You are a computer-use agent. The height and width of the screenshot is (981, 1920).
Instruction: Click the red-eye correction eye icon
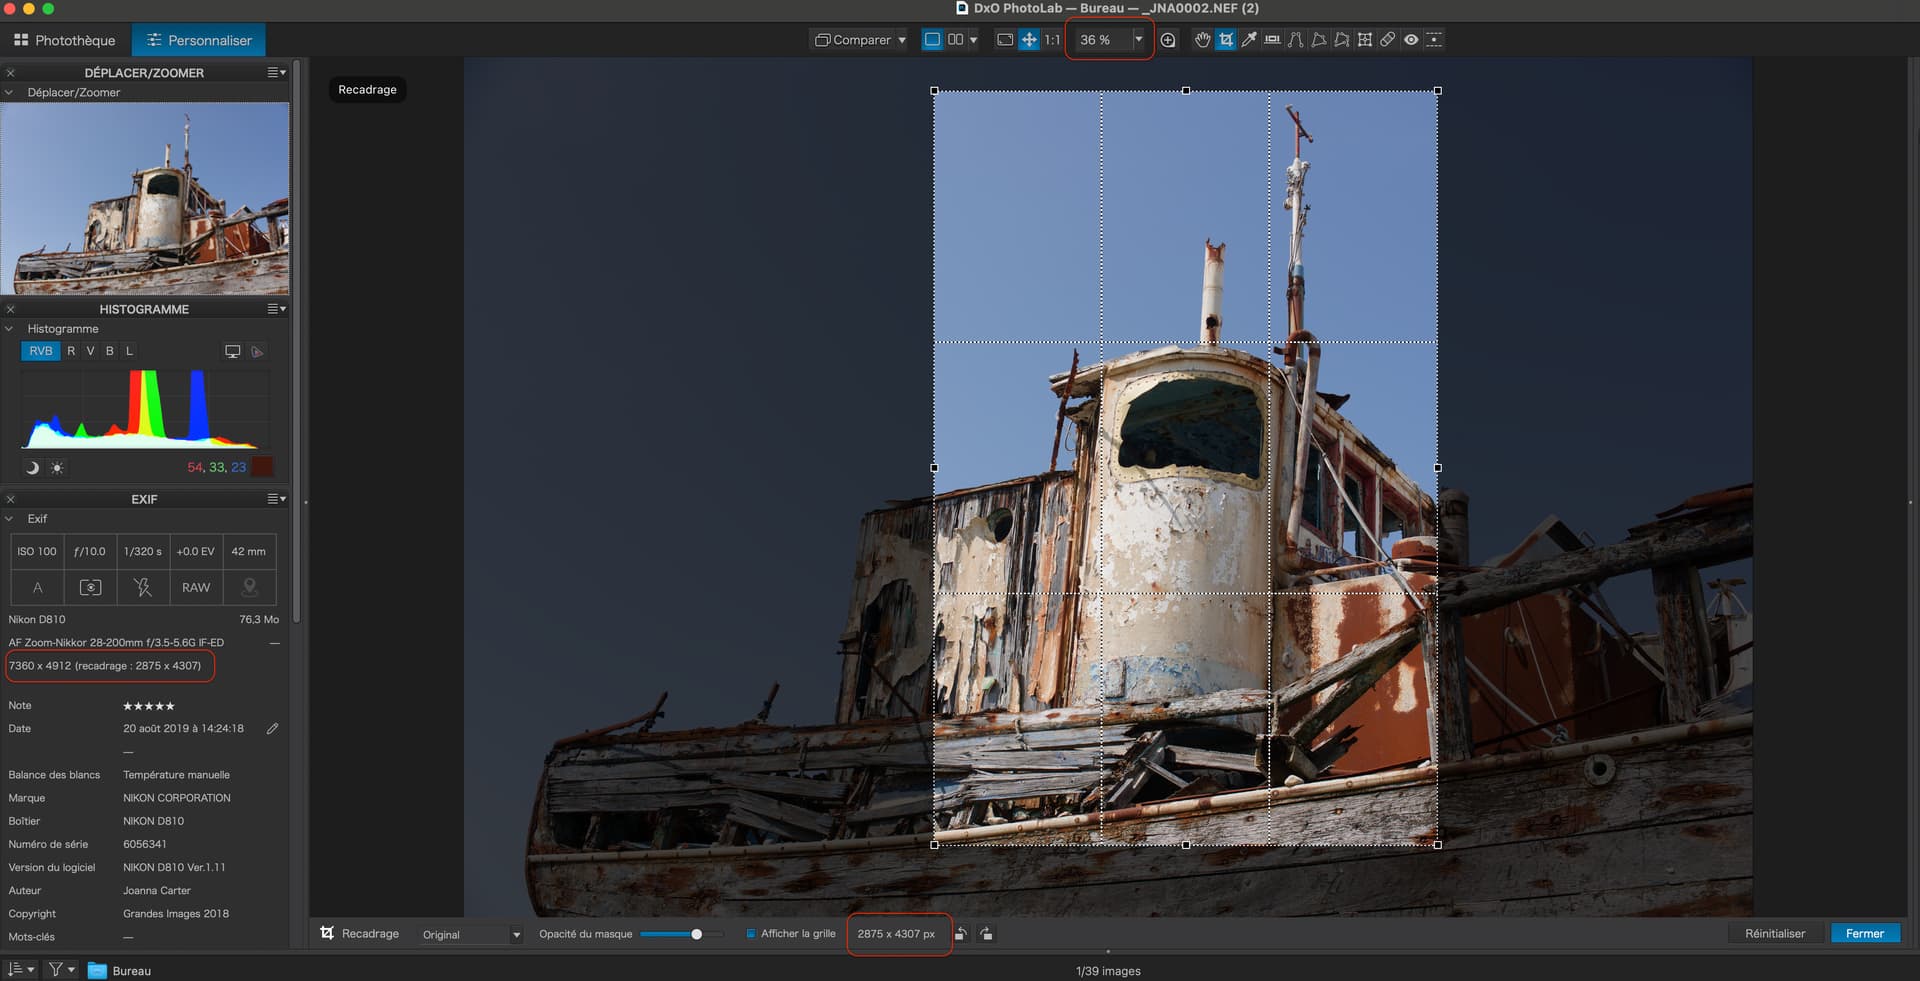[x=1411, y=40]
